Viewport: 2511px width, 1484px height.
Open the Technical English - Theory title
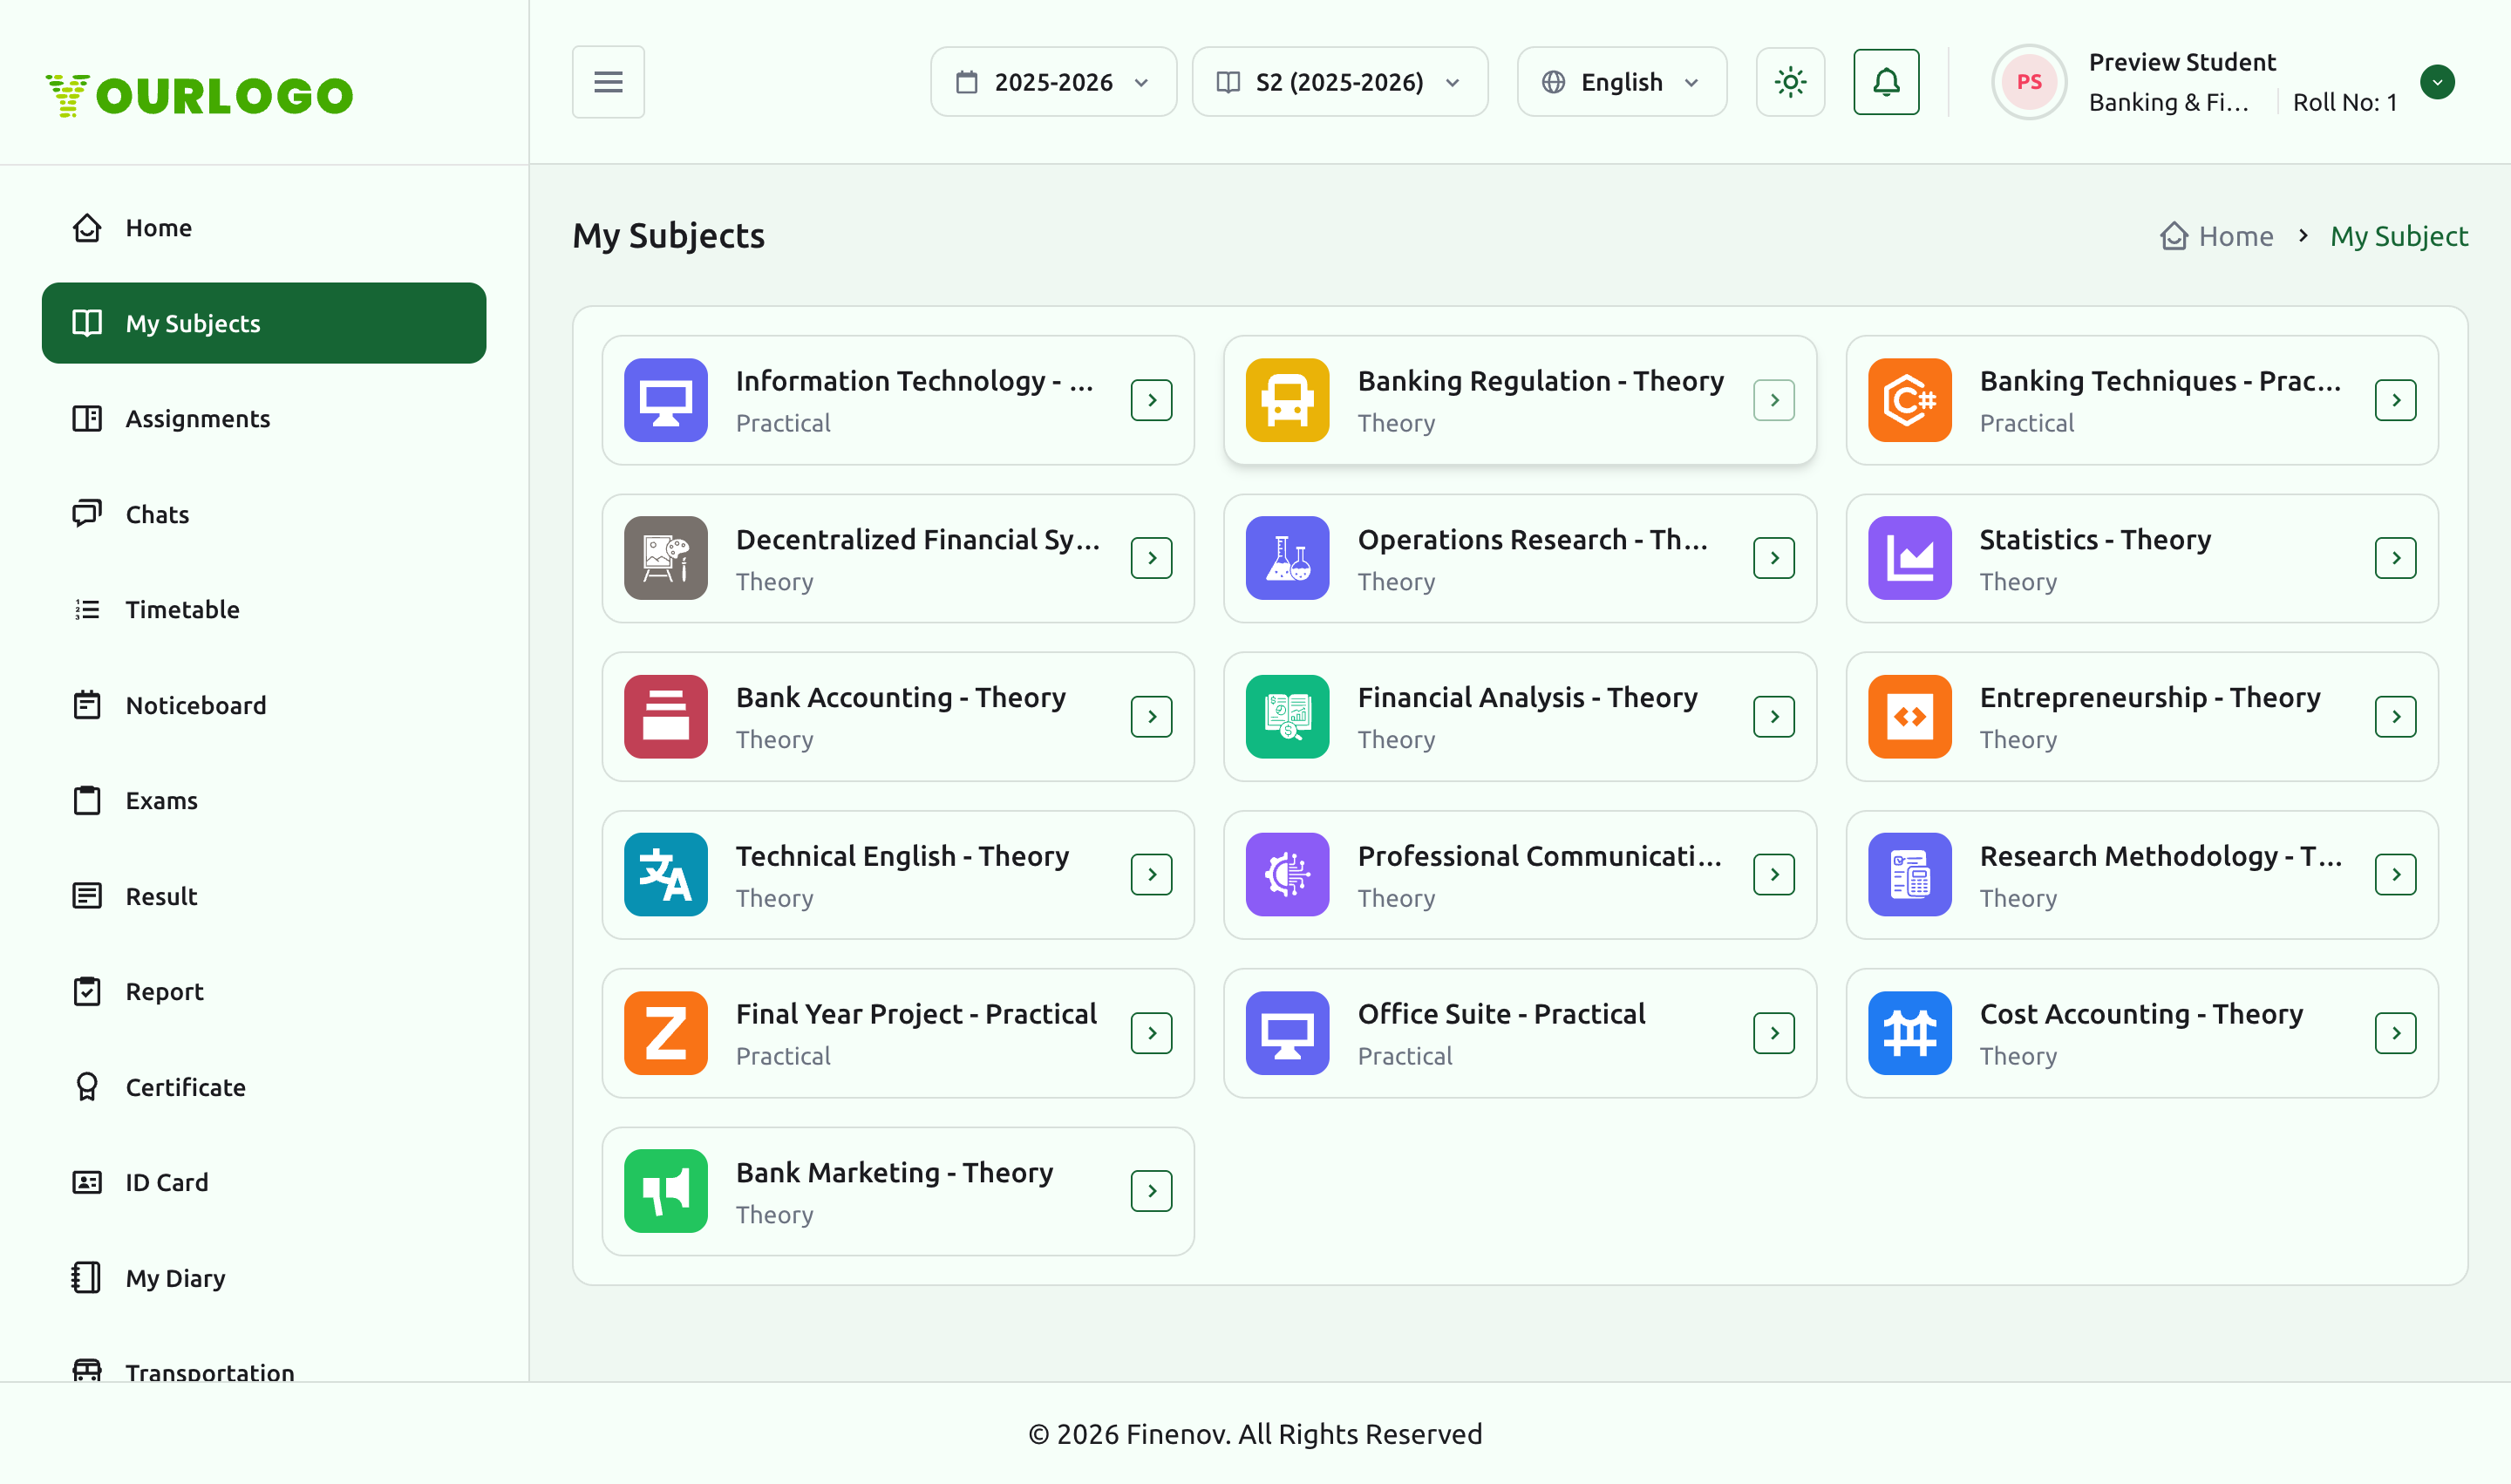pyautogui.click(x=902, y=856)
